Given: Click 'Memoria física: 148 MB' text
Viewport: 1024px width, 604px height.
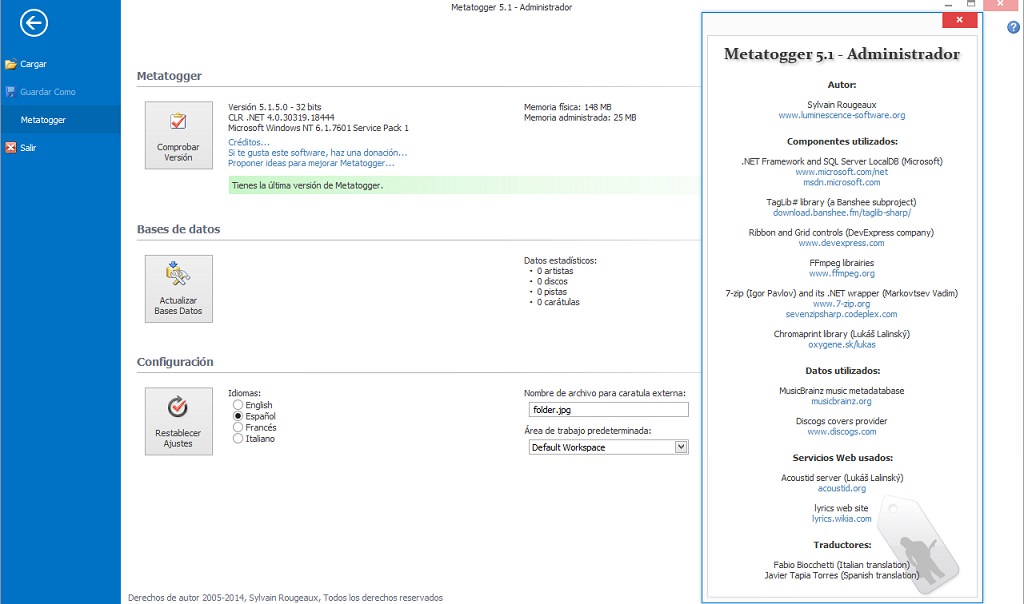Looking at the screenshot, I should click(x=568, y=106).
